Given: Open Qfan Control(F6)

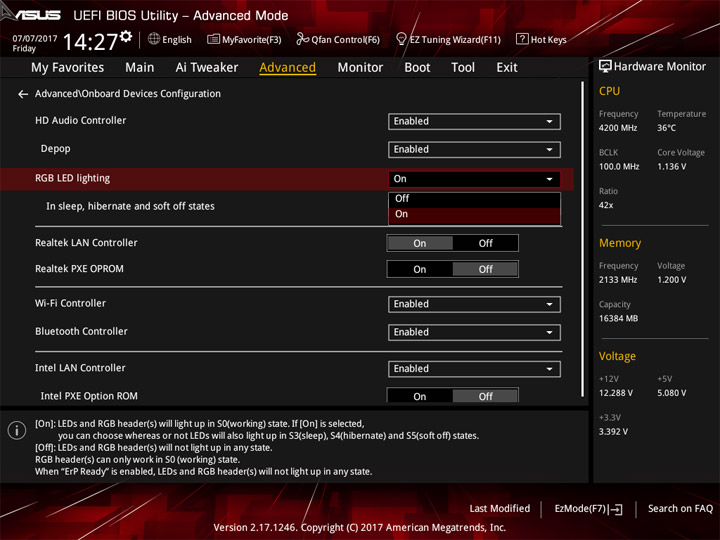Looking at the screenshot, I should [338, 39].
